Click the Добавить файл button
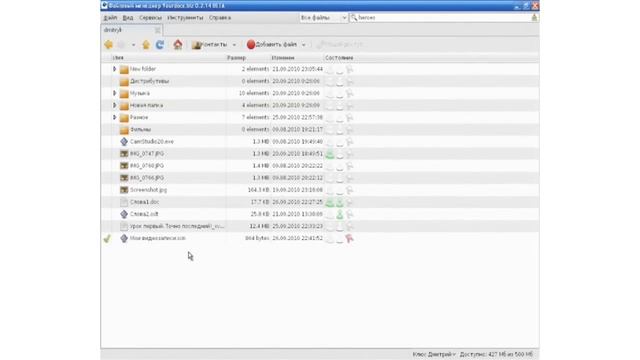640x360 pixels. click(x=272, y=44)
